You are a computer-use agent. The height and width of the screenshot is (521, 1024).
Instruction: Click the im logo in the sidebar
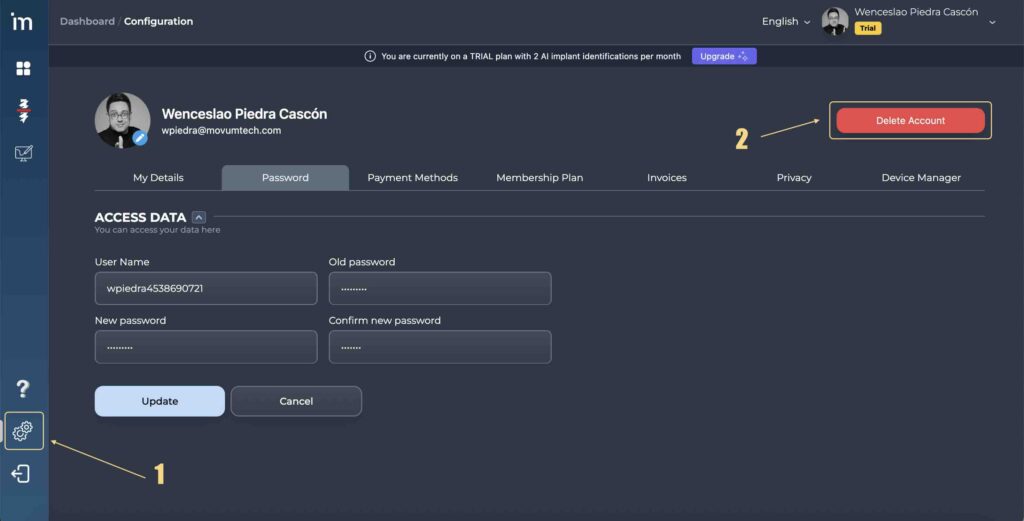click(22, 22)
